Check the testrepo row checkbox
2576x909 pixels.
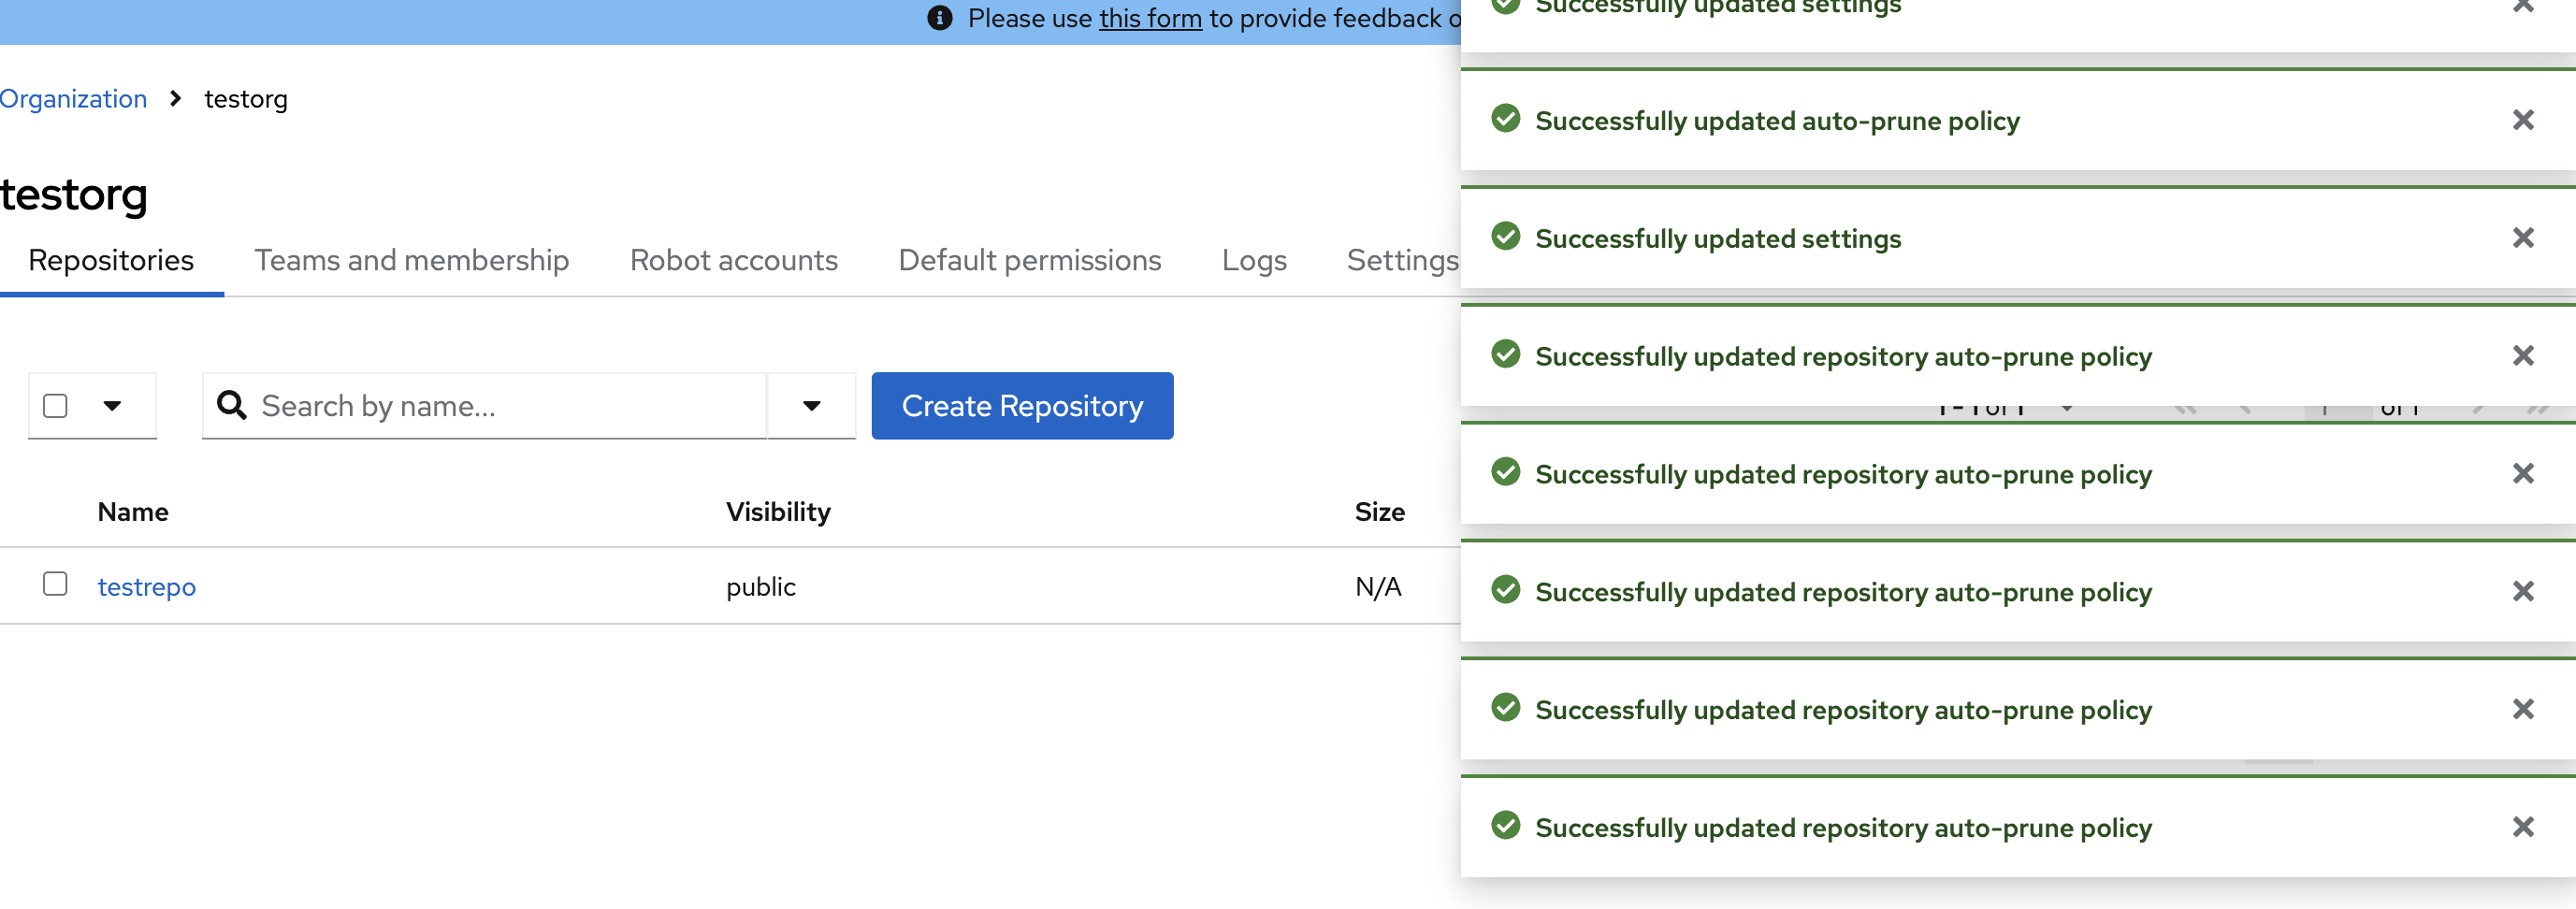(x=56, y=585)
